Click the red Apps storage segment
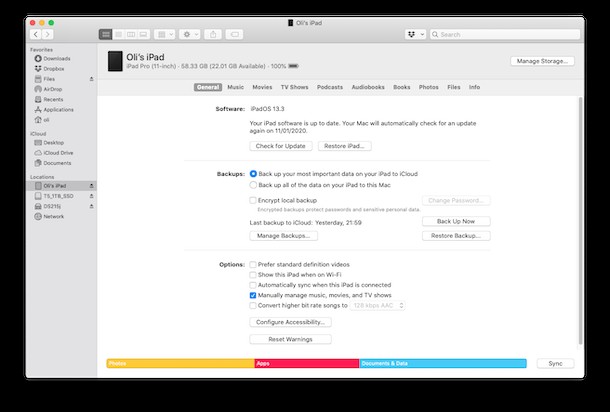Viewport: 610px width, 412px height. coord(307,363)
